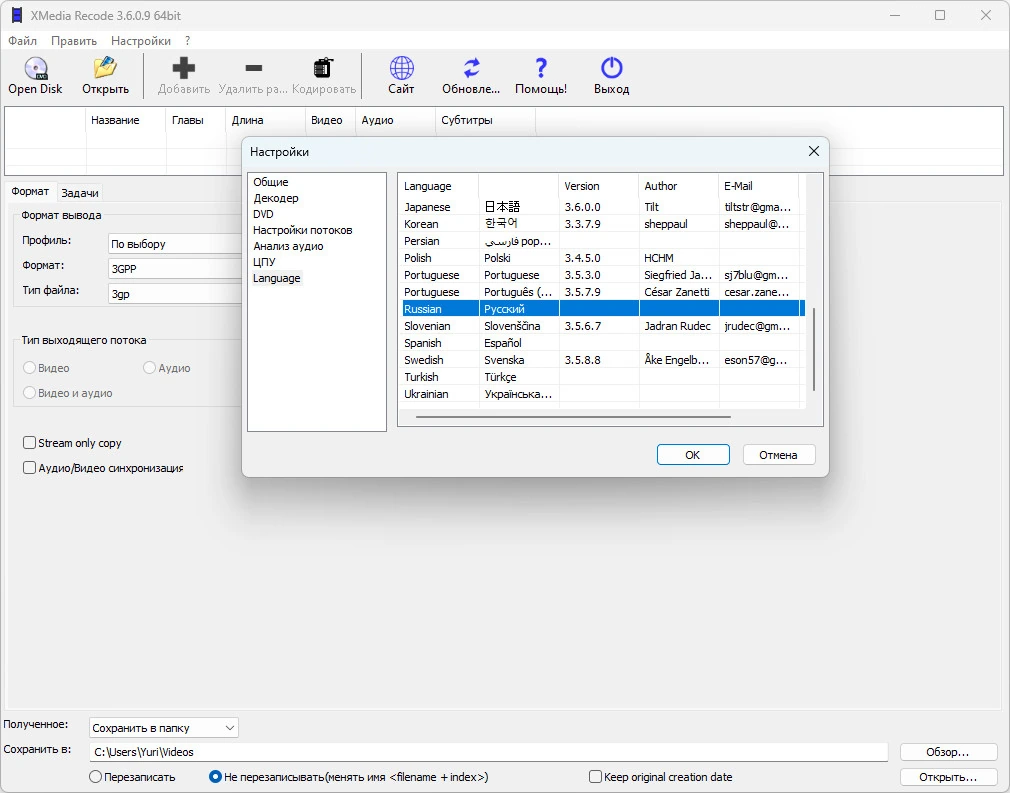Select the Persian language row
Screen dimensions: 1010x793
(604, 241)
